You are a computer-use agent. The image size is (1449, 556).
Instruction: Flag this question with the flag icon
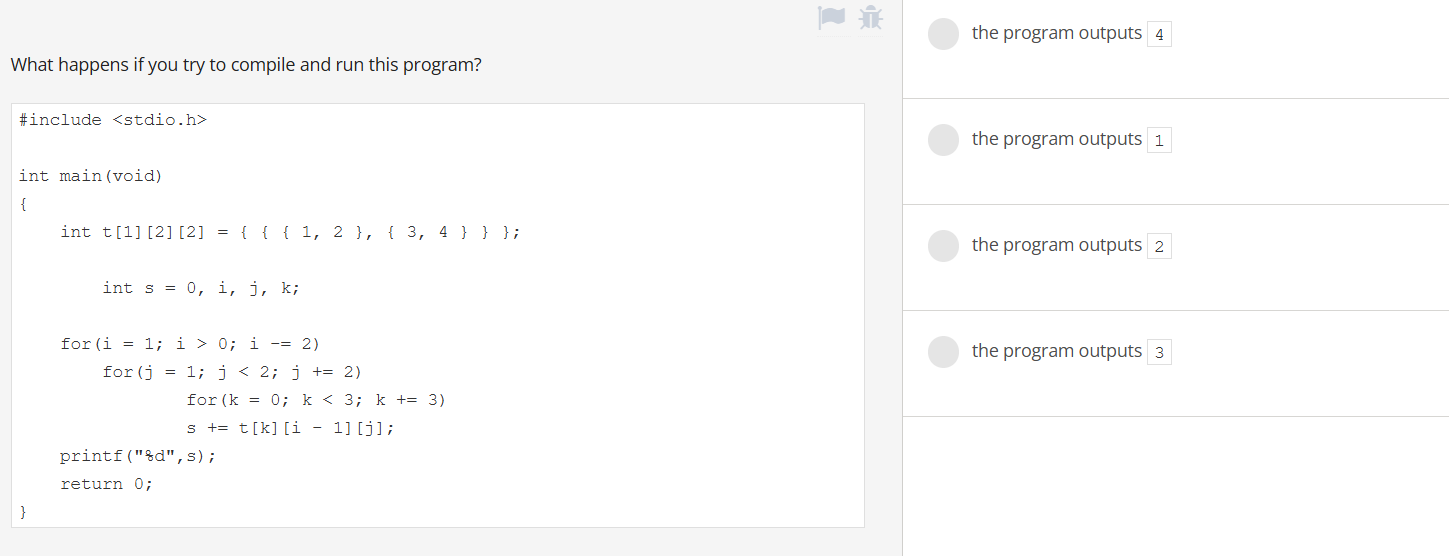click(832, 17)
